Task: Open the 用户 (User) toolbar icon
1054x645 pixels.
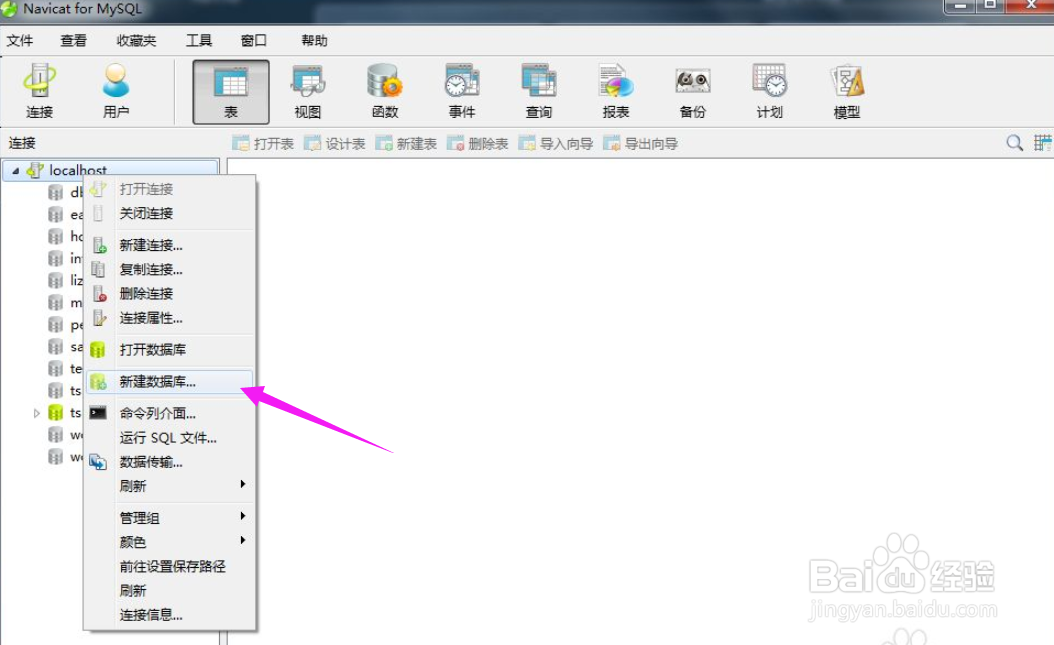Action: (x=116, y=91)
